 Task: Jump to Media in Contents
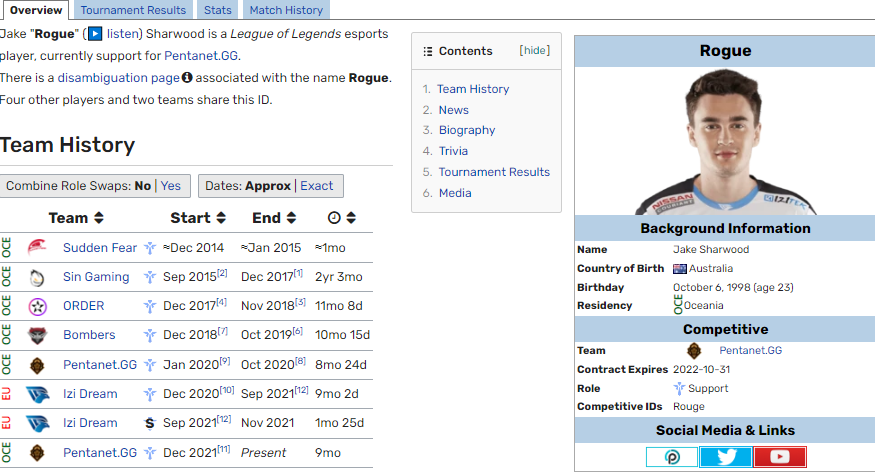tap(455, 193)
